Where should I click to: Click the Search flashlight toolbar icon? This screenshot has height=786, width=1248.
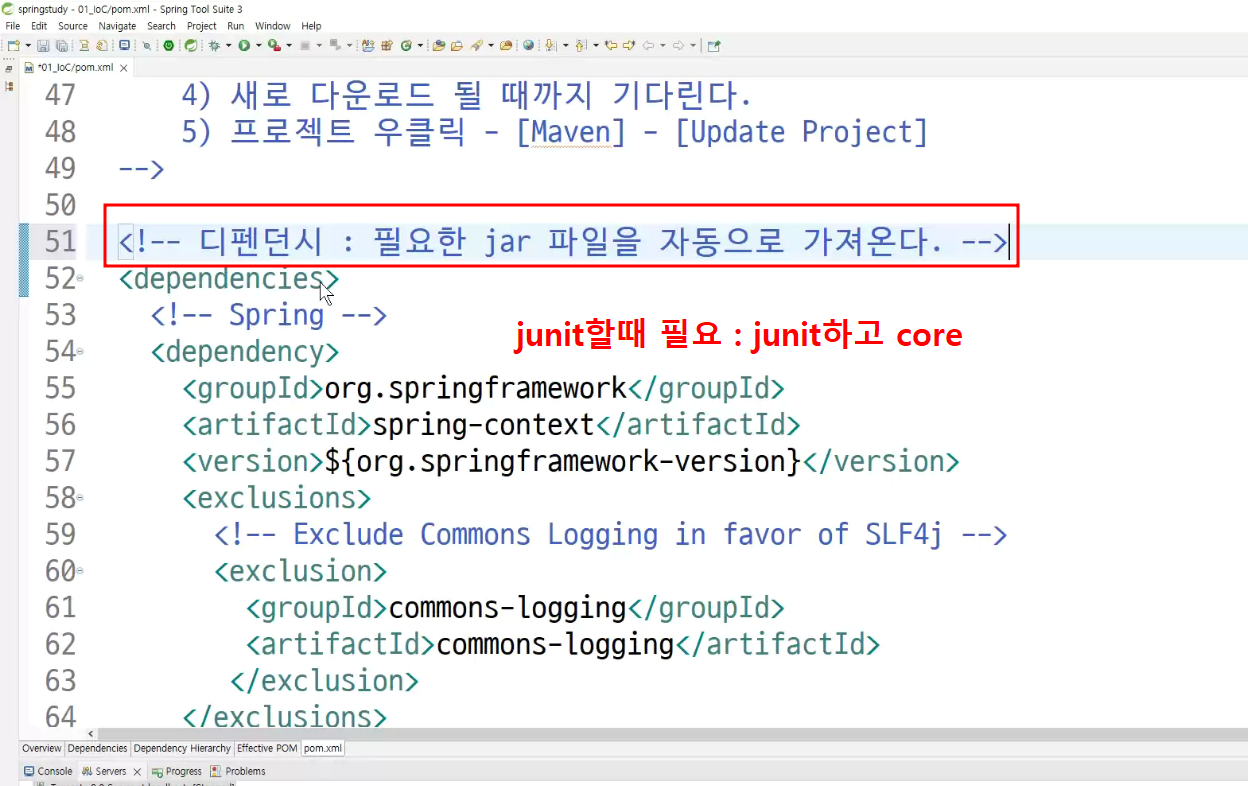476,45
